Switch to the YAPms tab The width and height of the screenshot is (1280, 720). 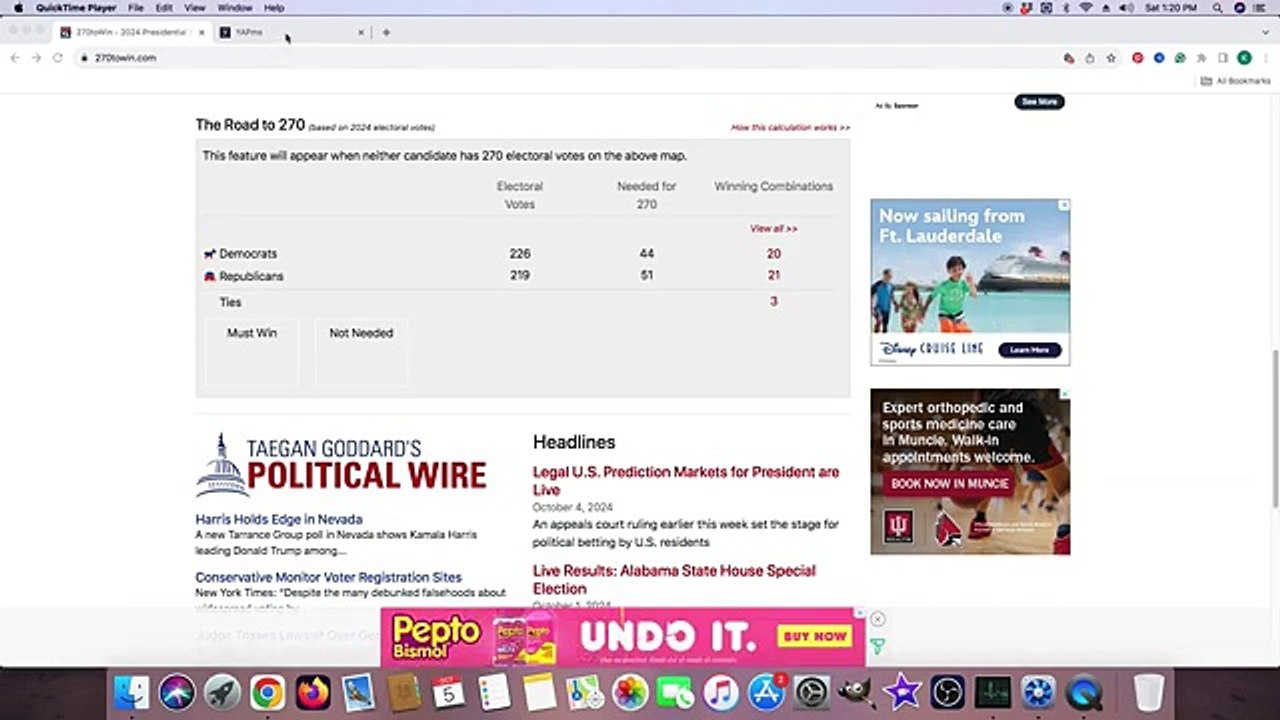292,32
